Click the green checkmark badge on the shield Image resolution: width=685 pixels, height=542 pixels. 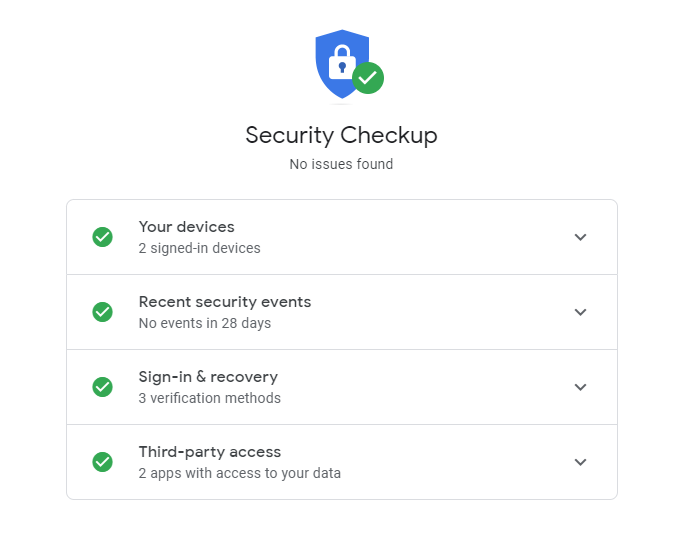click(x=368, y=78)
